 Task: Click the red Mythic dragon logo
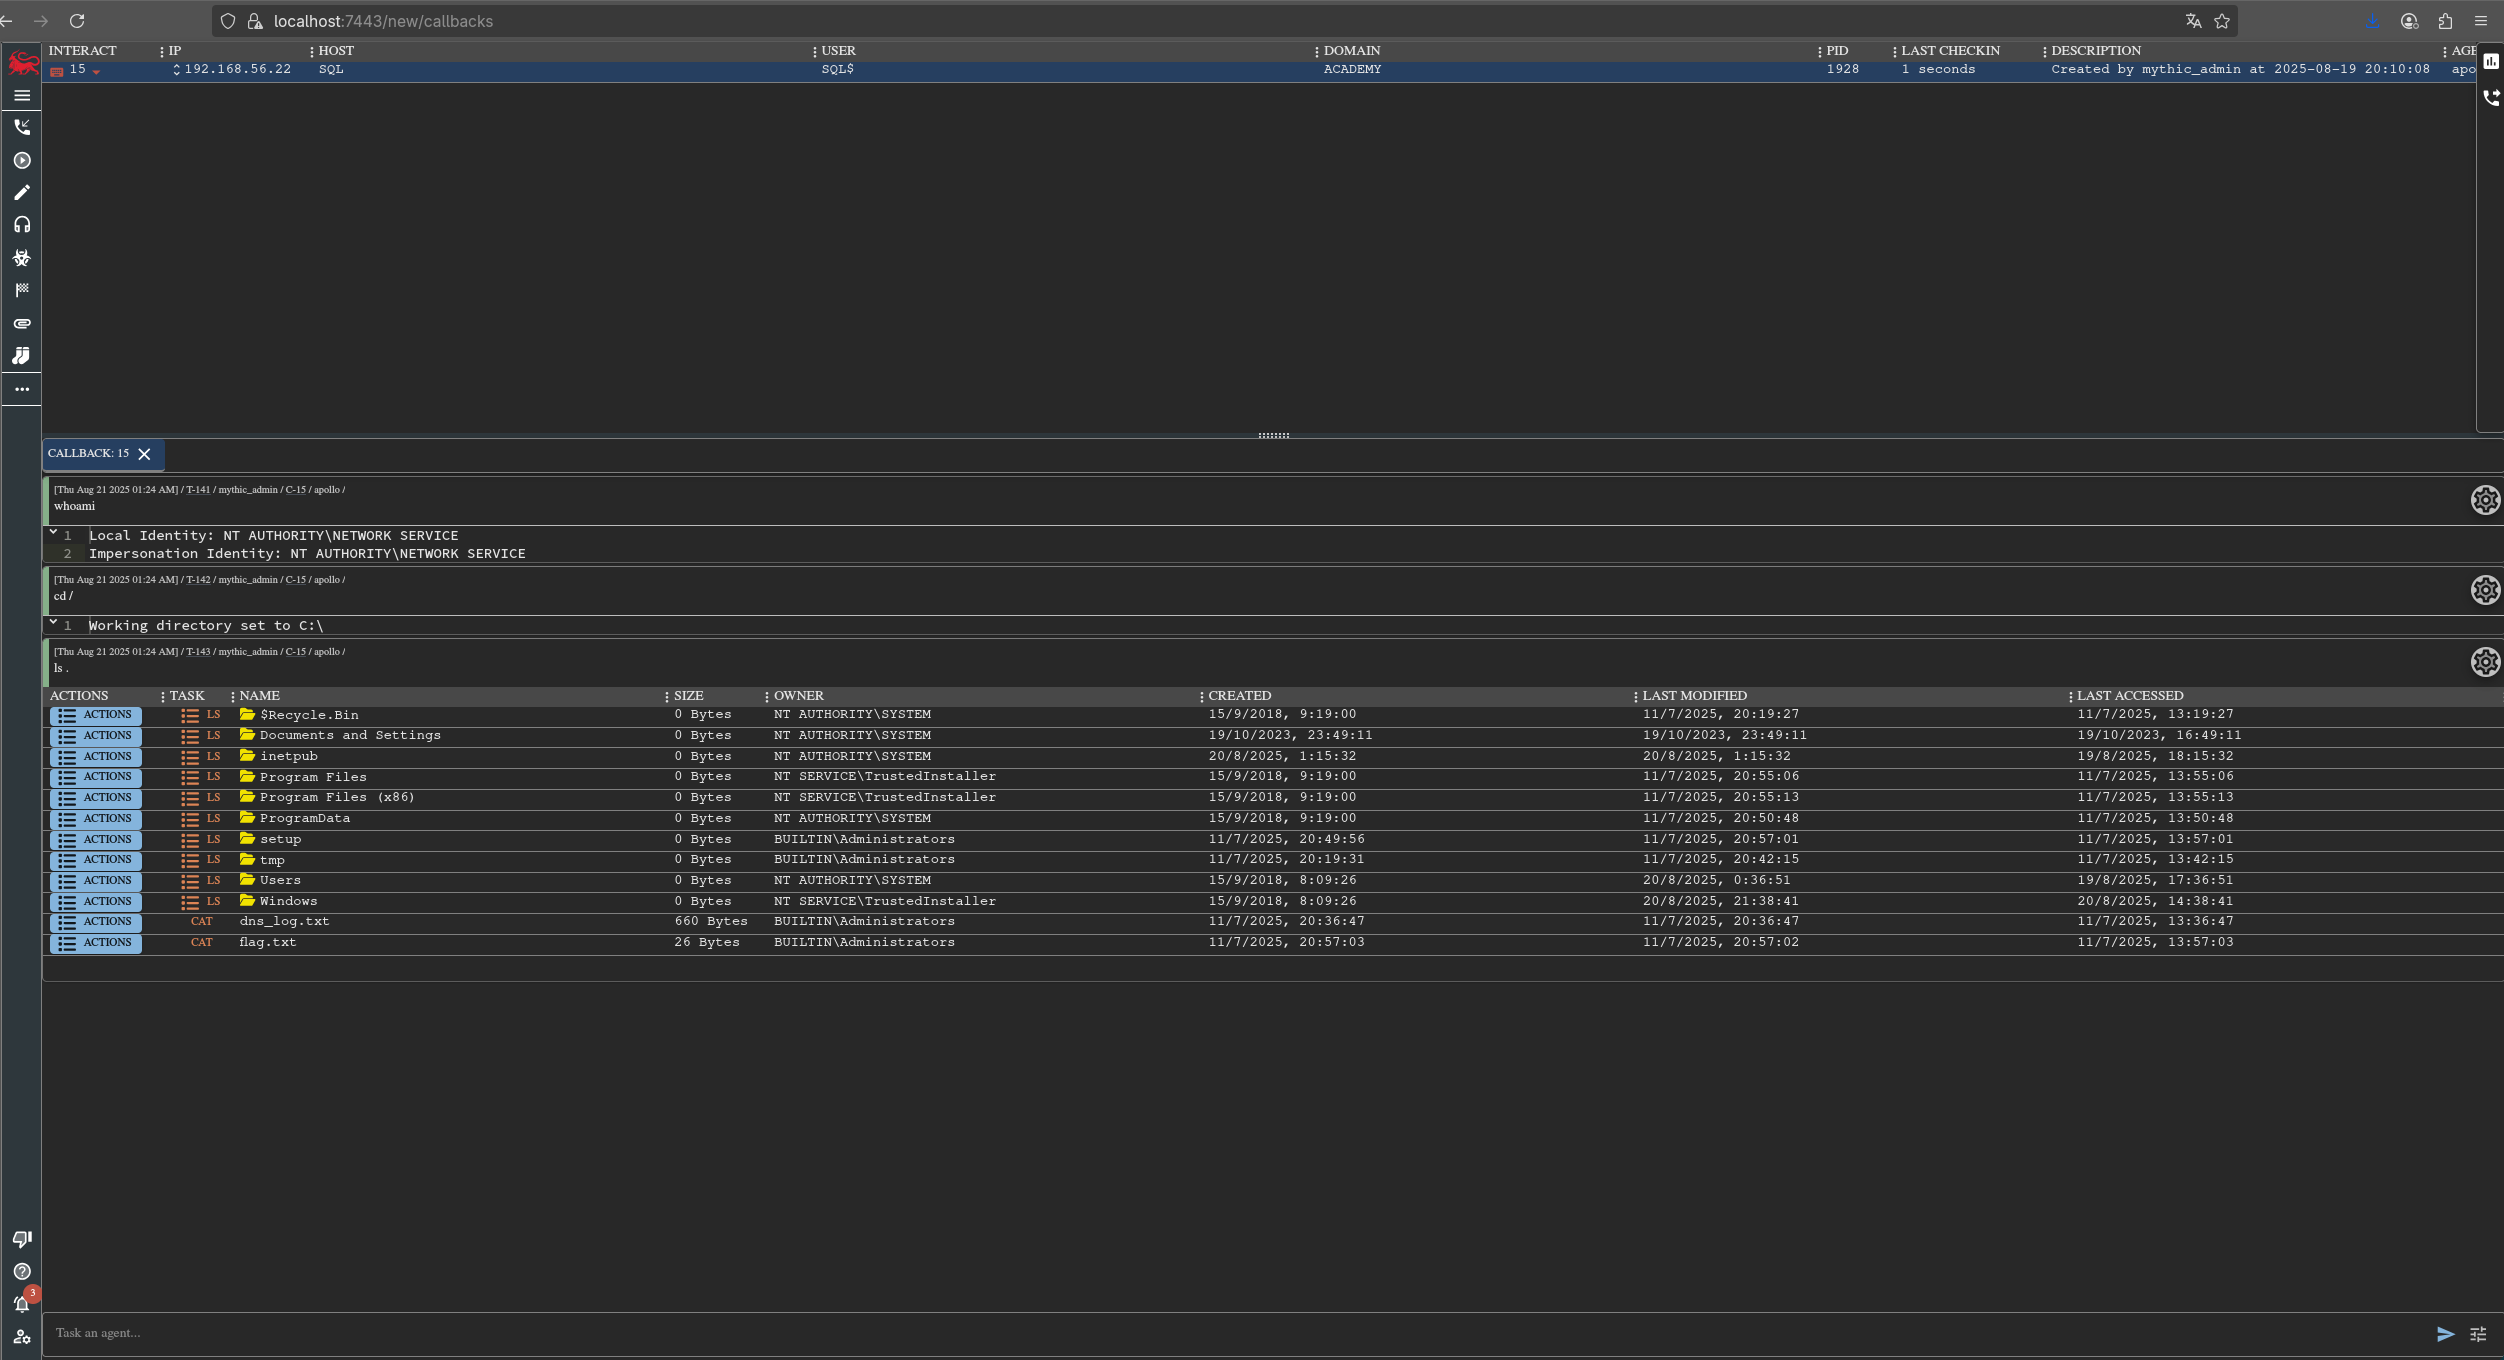tap(22, 64)
